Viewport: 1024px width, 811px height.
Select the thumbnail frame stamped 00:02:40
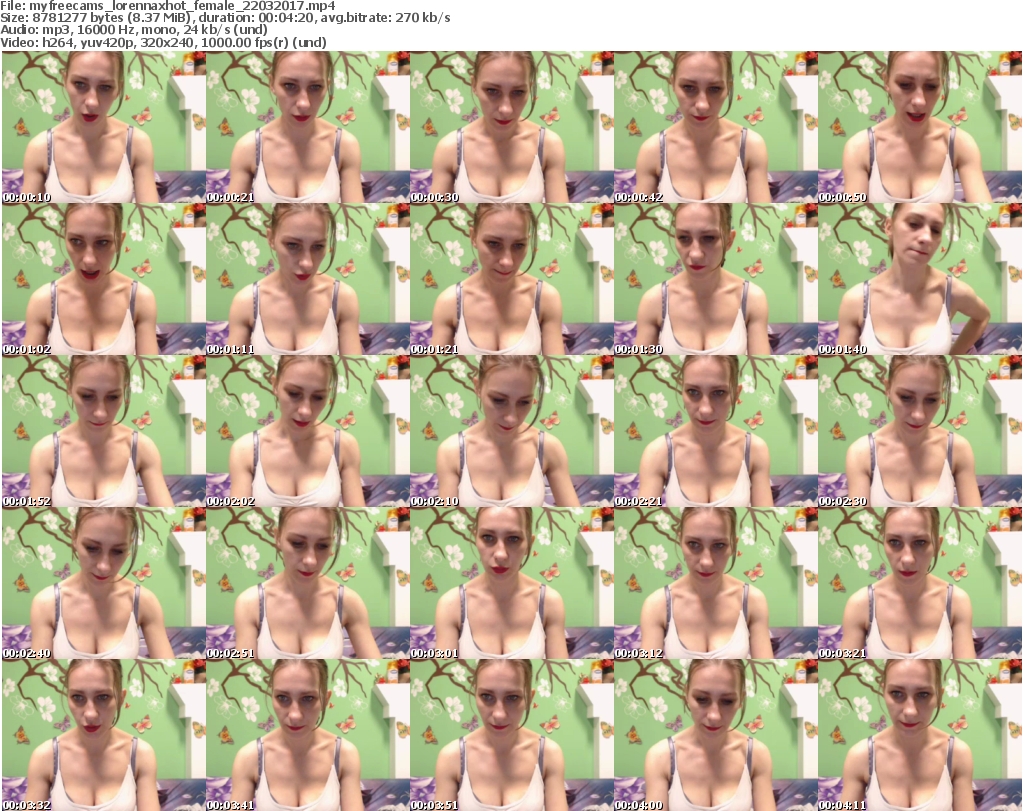coord(104,584)
